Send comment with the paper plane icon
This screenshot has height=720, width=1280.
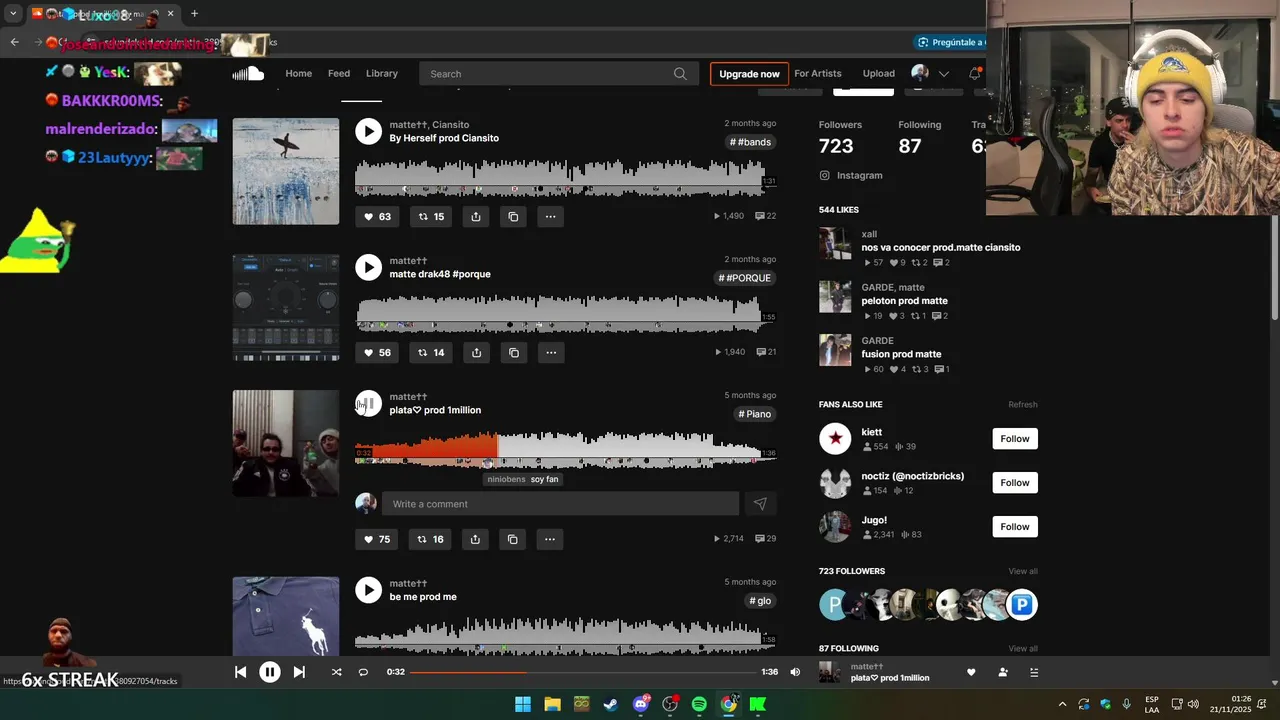click(x=760, y=504)
